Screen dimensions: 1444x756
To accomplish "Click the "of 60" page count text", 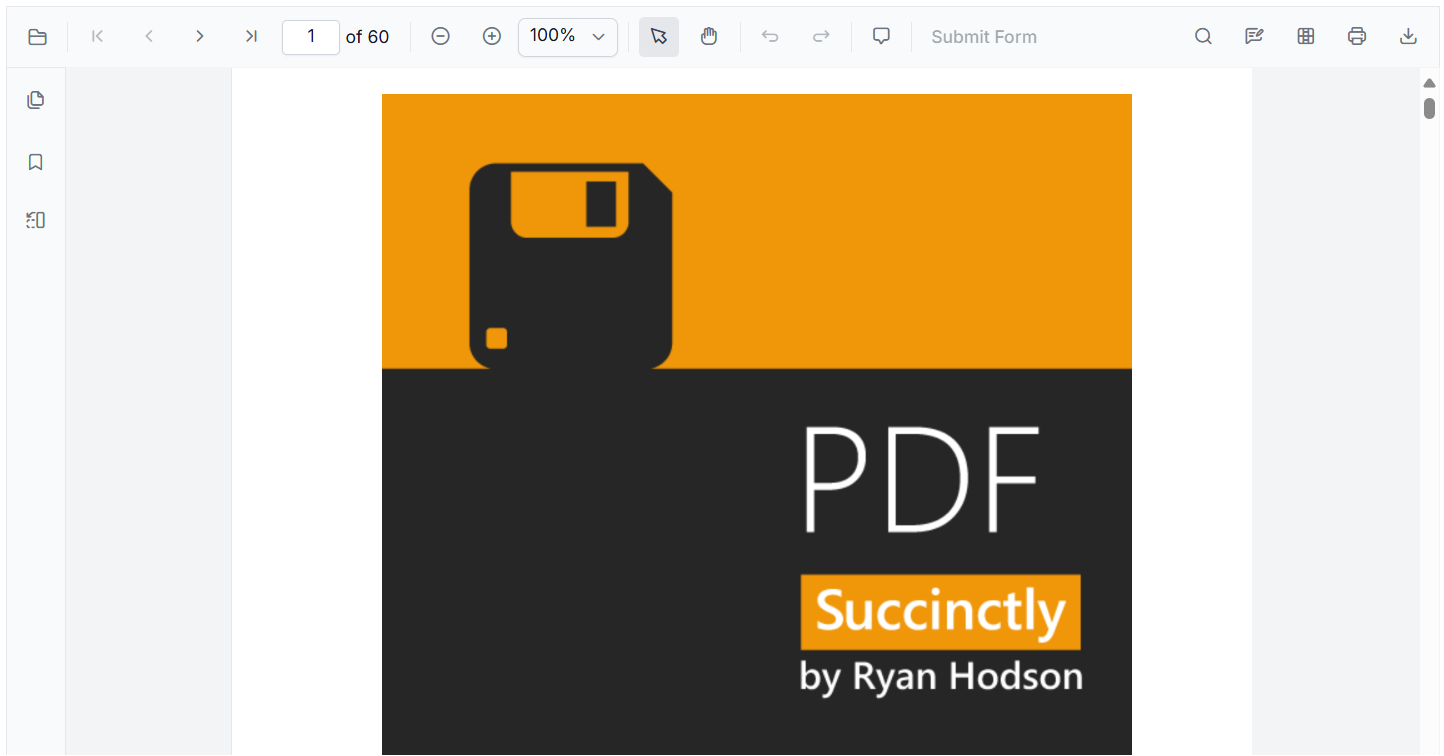I will pos(367,37).
